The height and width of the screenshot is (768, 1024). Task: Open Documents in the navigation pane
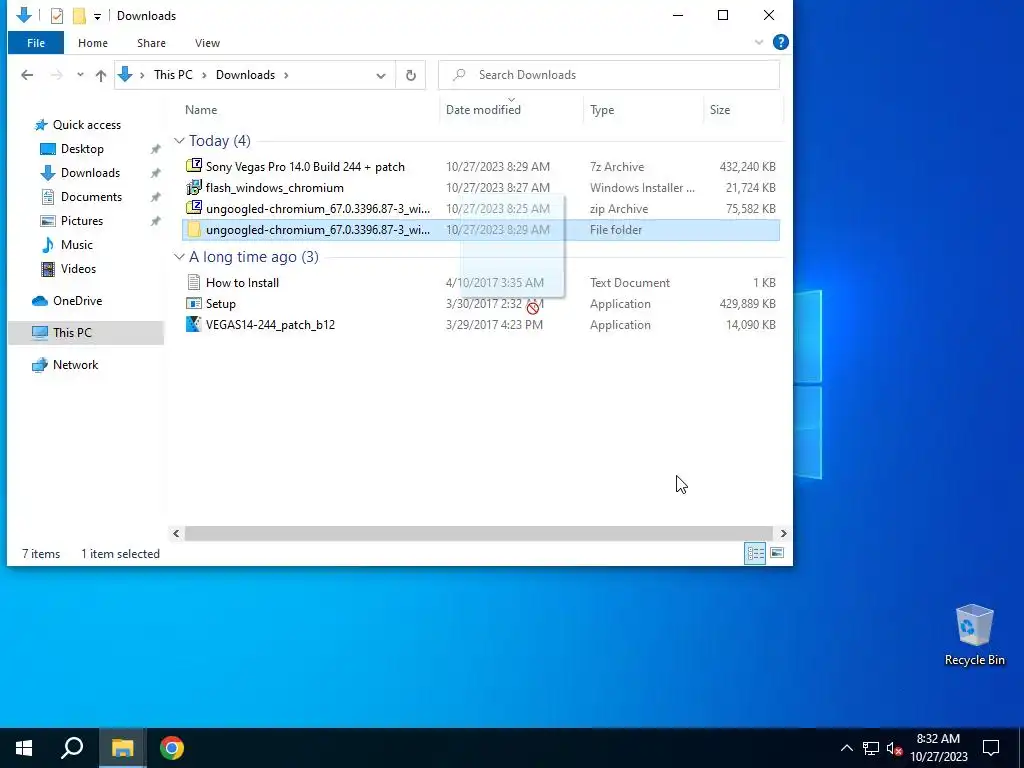[91, 197]
